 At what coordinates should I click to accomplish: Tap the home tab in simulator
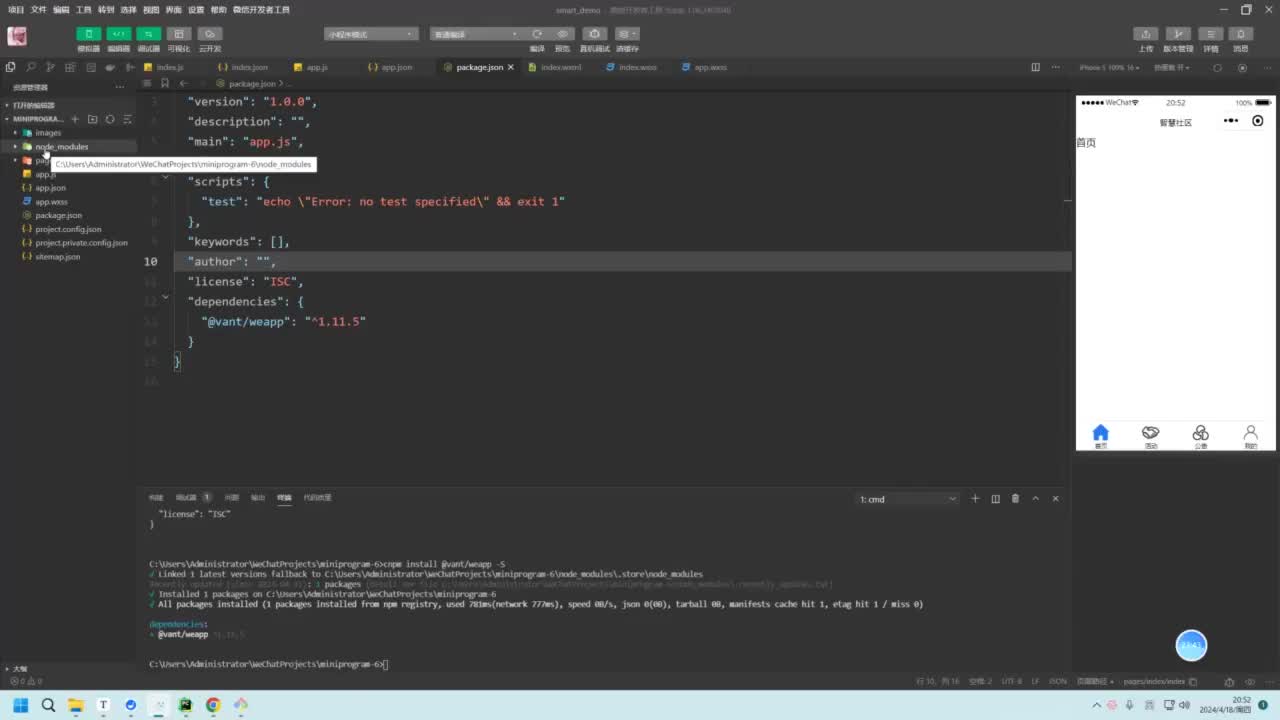point(1101,436)
